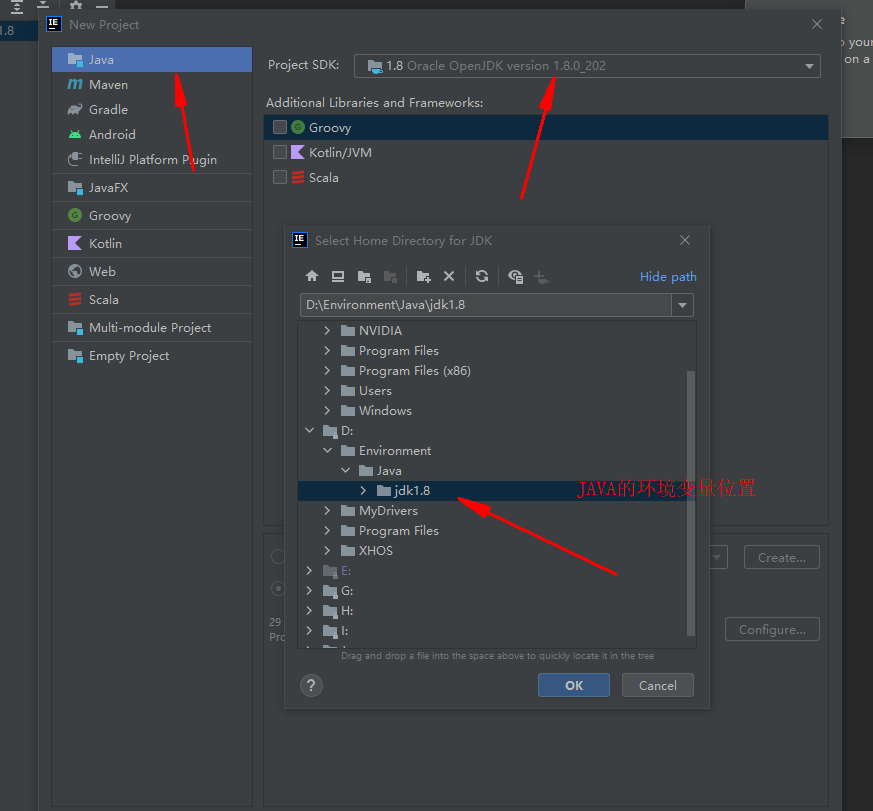Select Gradle project type
873x811 pixels.
coord(152,110)
